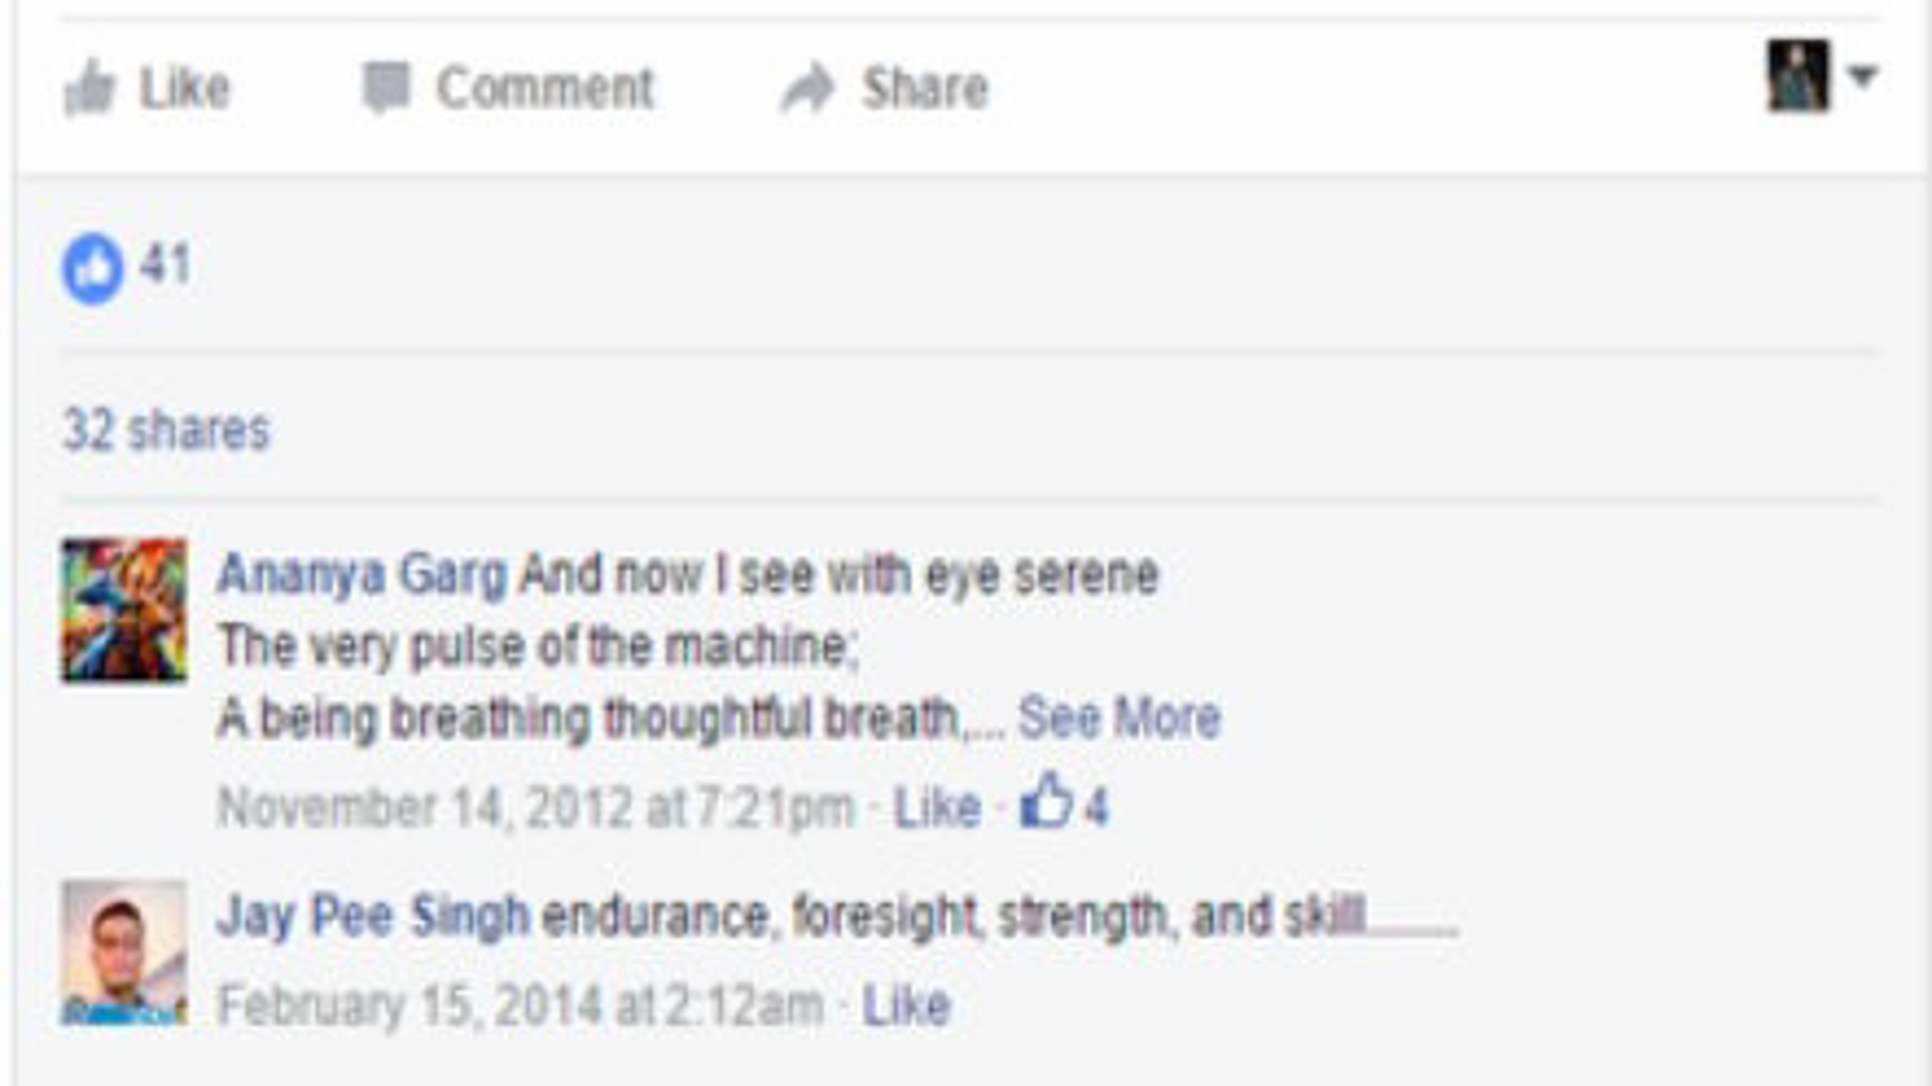The image size is (1932, 1086).
Task: Click the Comment speech bubble icon
Action: [x=386, y=88]
